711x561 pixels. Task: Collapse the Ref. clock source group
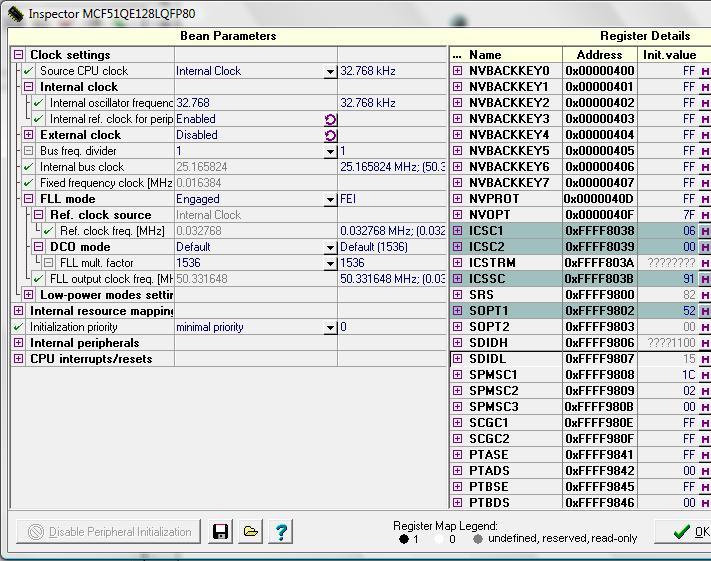pos(39,215)
